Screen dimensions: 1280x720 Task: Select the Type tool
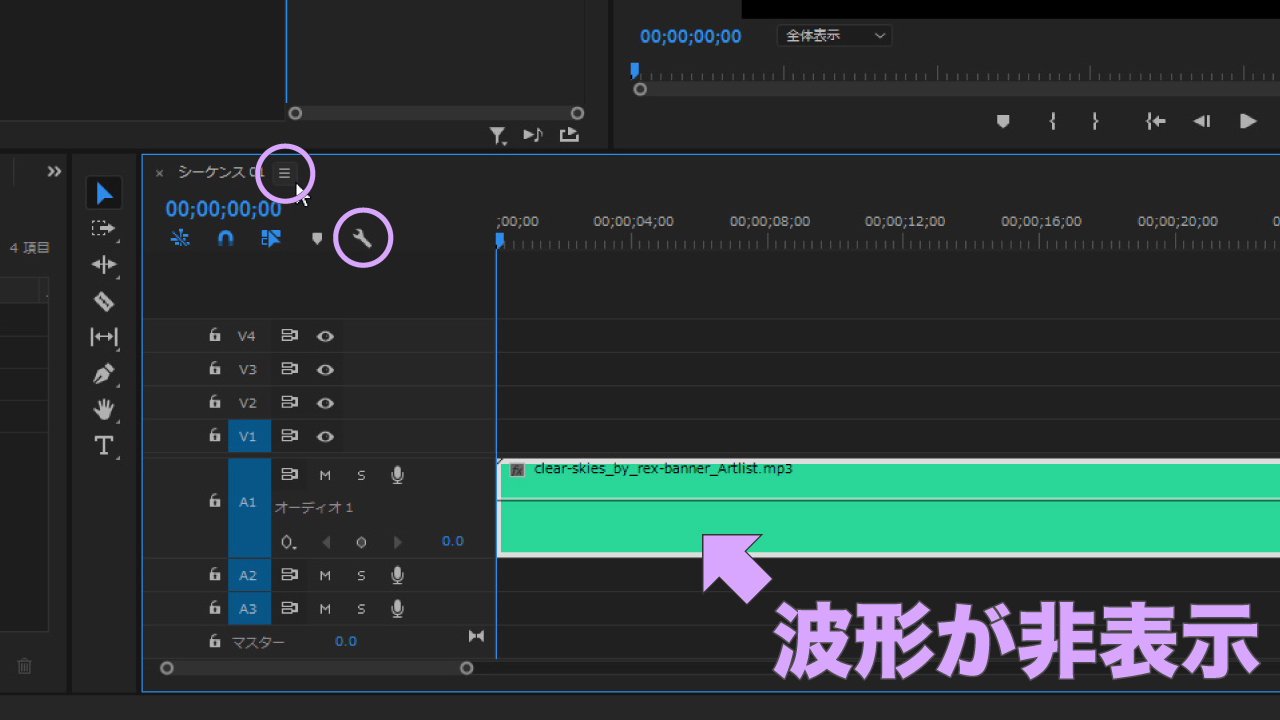pyautogui.click(x=103, y=446)
